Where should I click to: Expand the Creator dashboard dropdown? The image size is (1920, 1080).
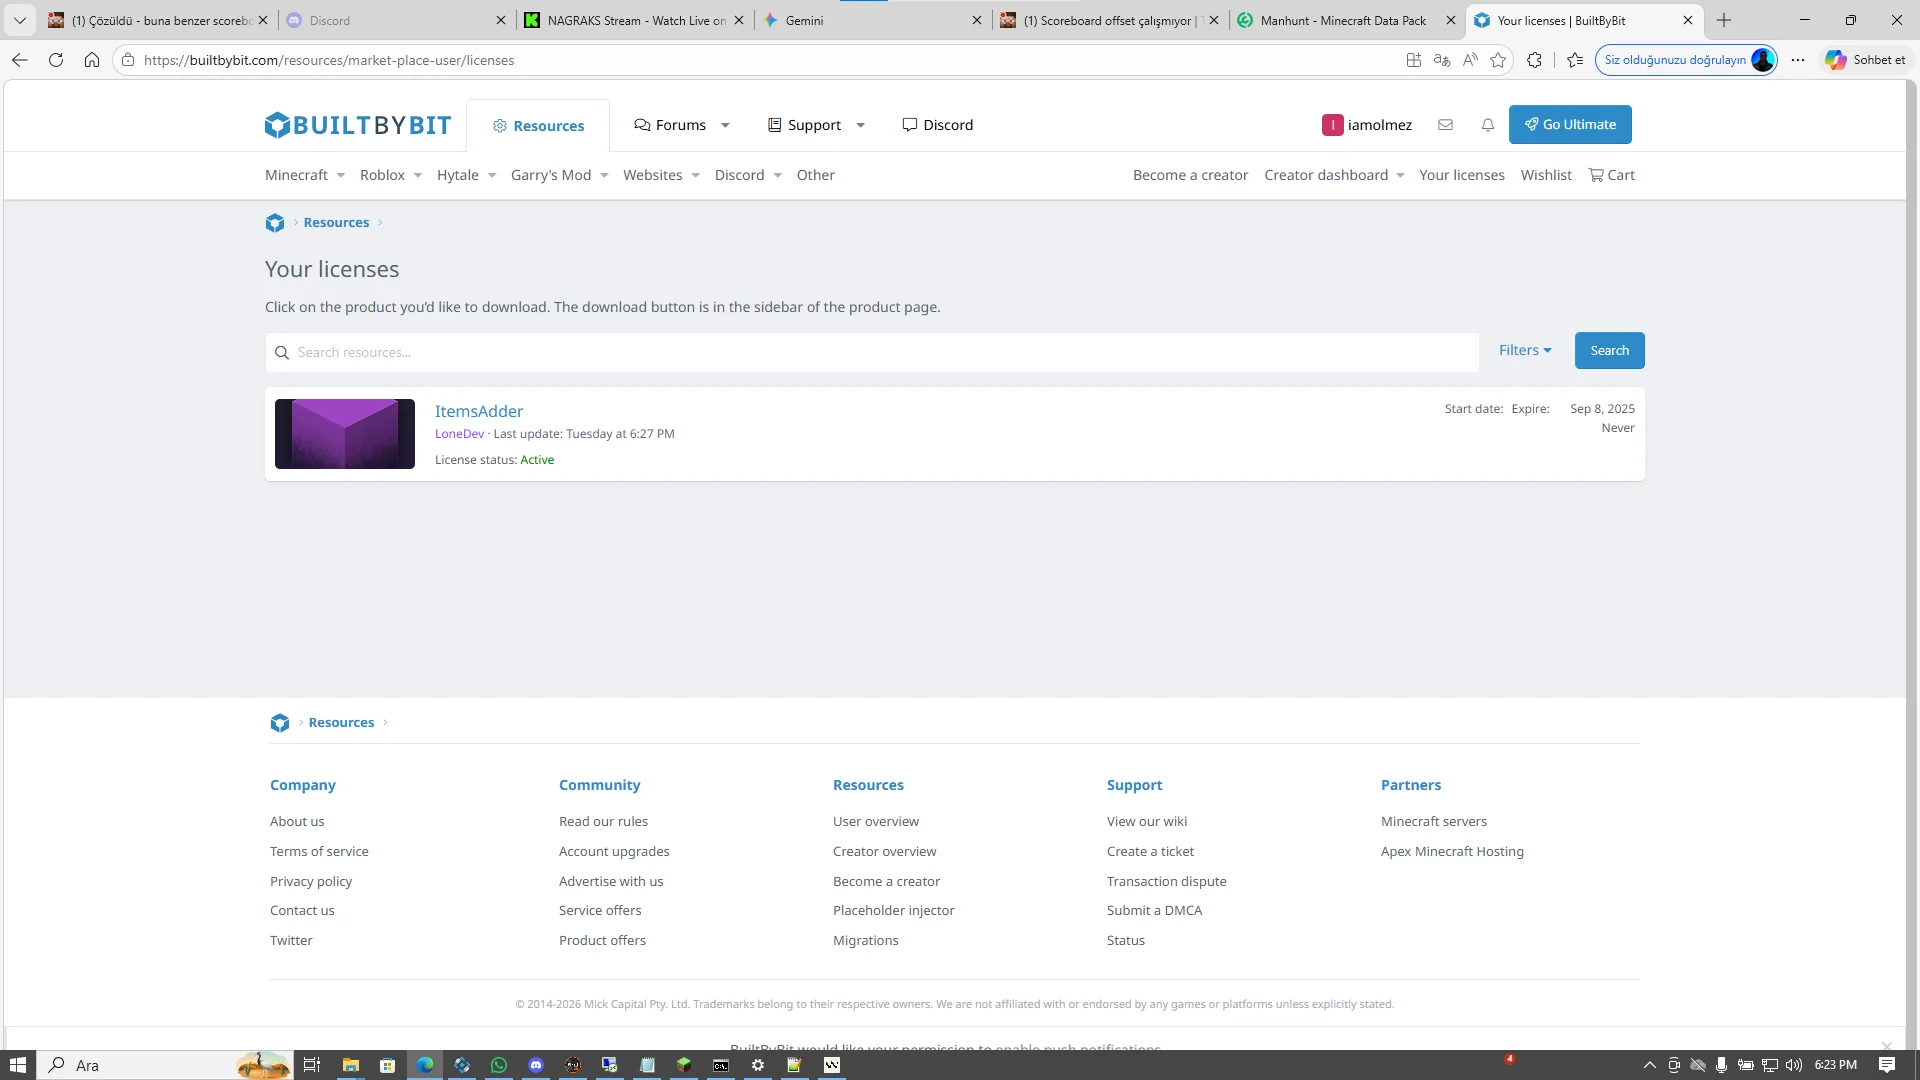click(x=1400, y=175)
